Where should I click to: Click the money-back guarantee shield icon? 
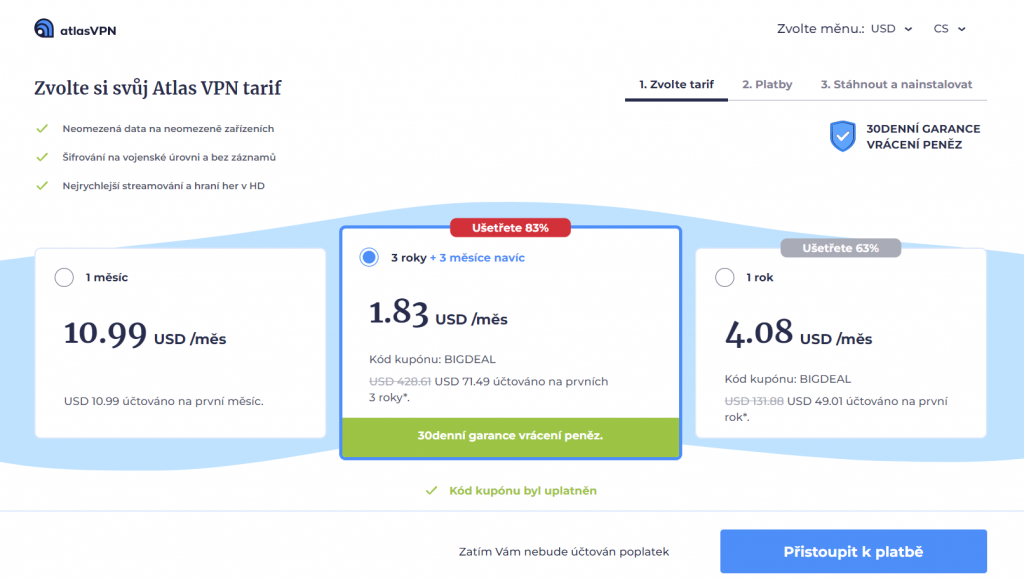coord(842,136)
